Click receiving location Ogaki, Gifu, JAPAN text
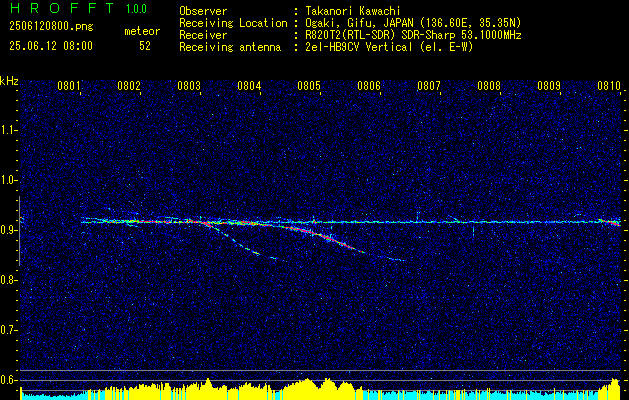 tap(413, 23)
